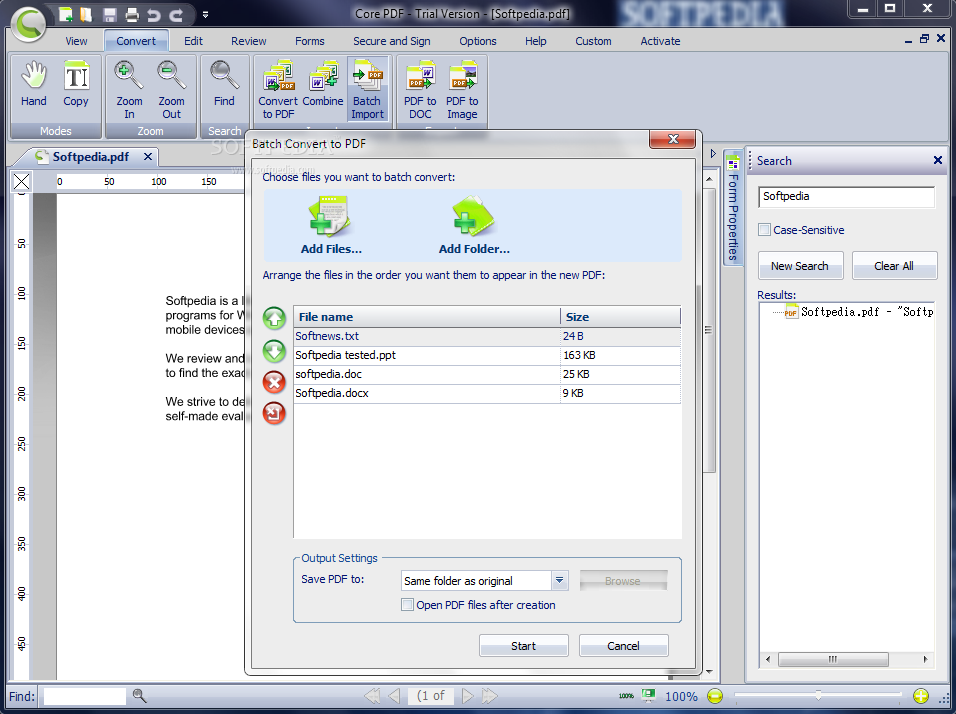The image size is (956, 714).
Task: Open the Save PDF to dropdown
Action: (x=560, y=580)
